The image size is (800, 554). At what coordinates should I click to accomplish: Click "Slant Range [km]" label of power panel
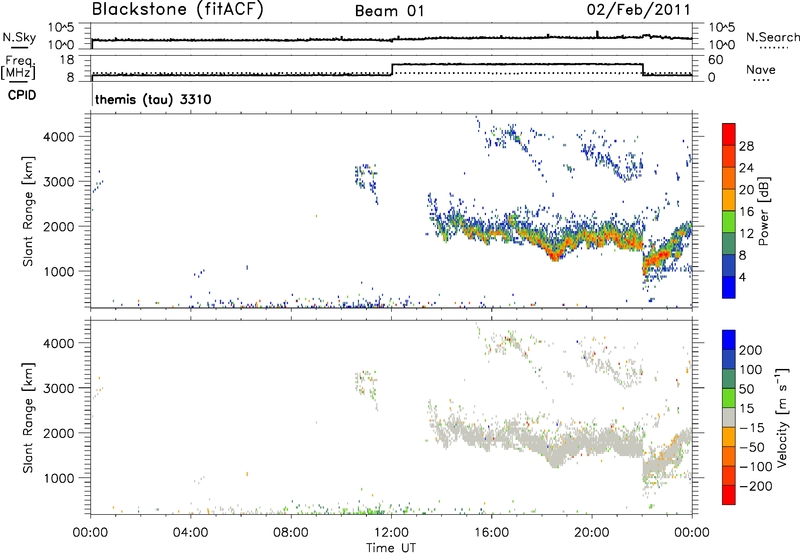coord(28,211)
